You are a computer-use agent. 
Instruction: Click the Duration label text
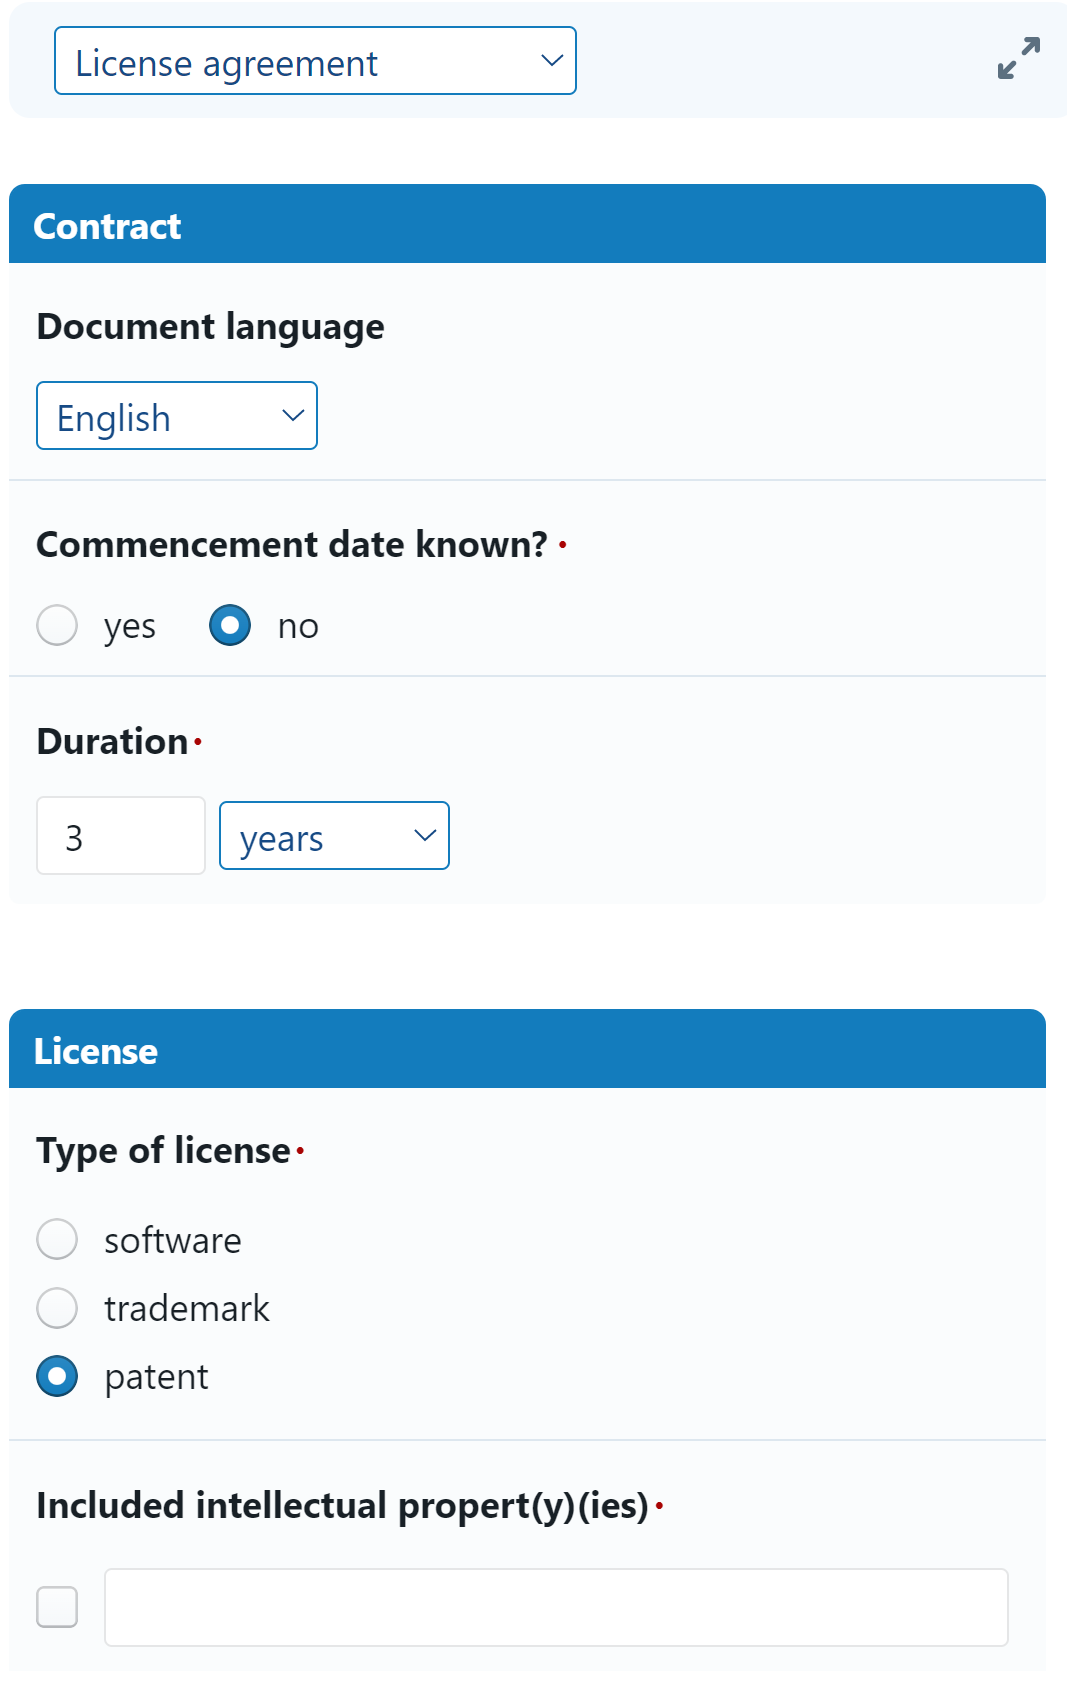(112, 742)
